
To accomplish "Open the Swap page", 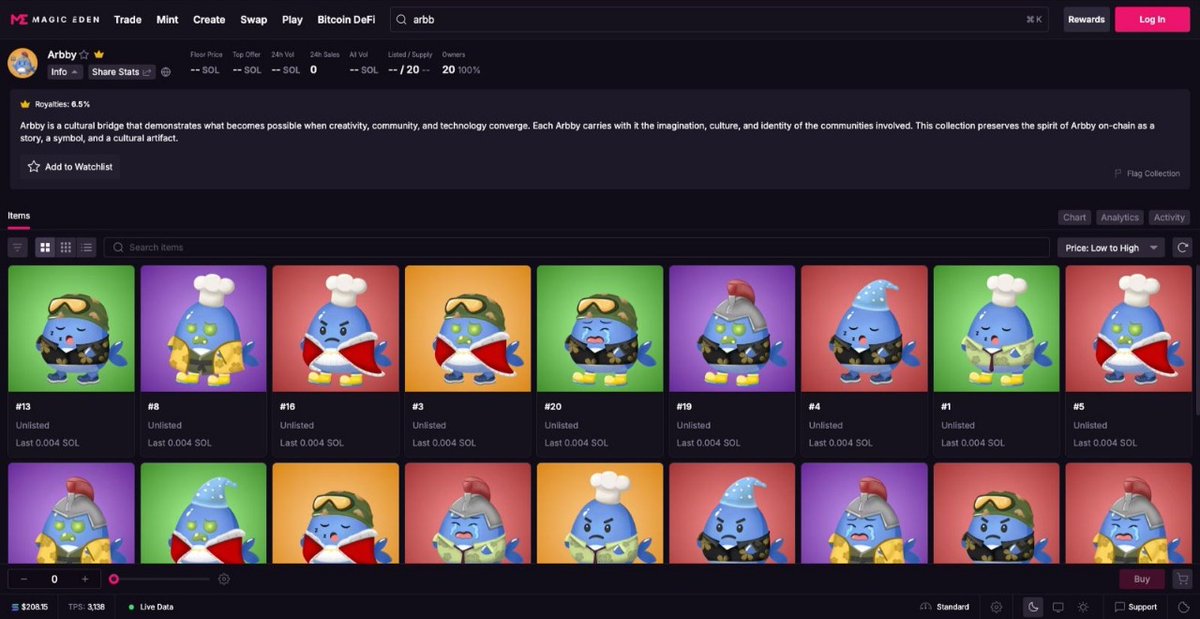I will pyautogui.click(x=254, y=19).
